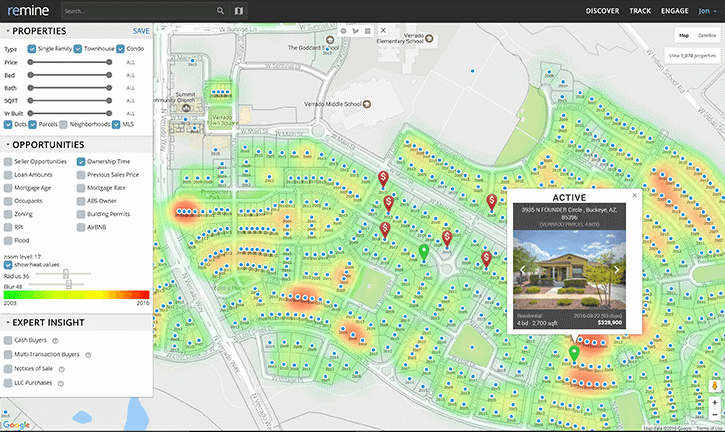Click in the Search input field
Screen dimensions: 725x432
[138, 11]
